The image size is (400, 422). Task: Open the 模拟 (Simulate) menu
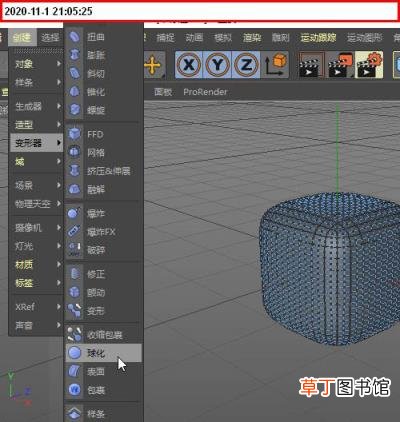[x=223, y=38]
